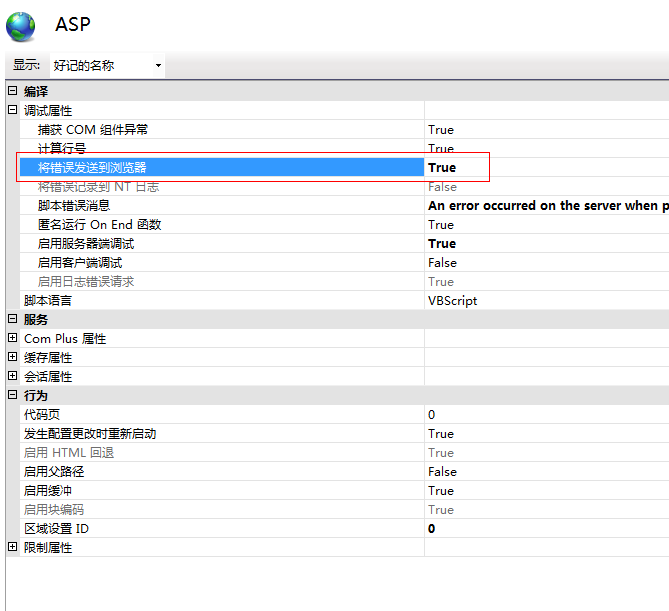
Task: Select the 区域设置 ID property
Action: pos(56,529)
